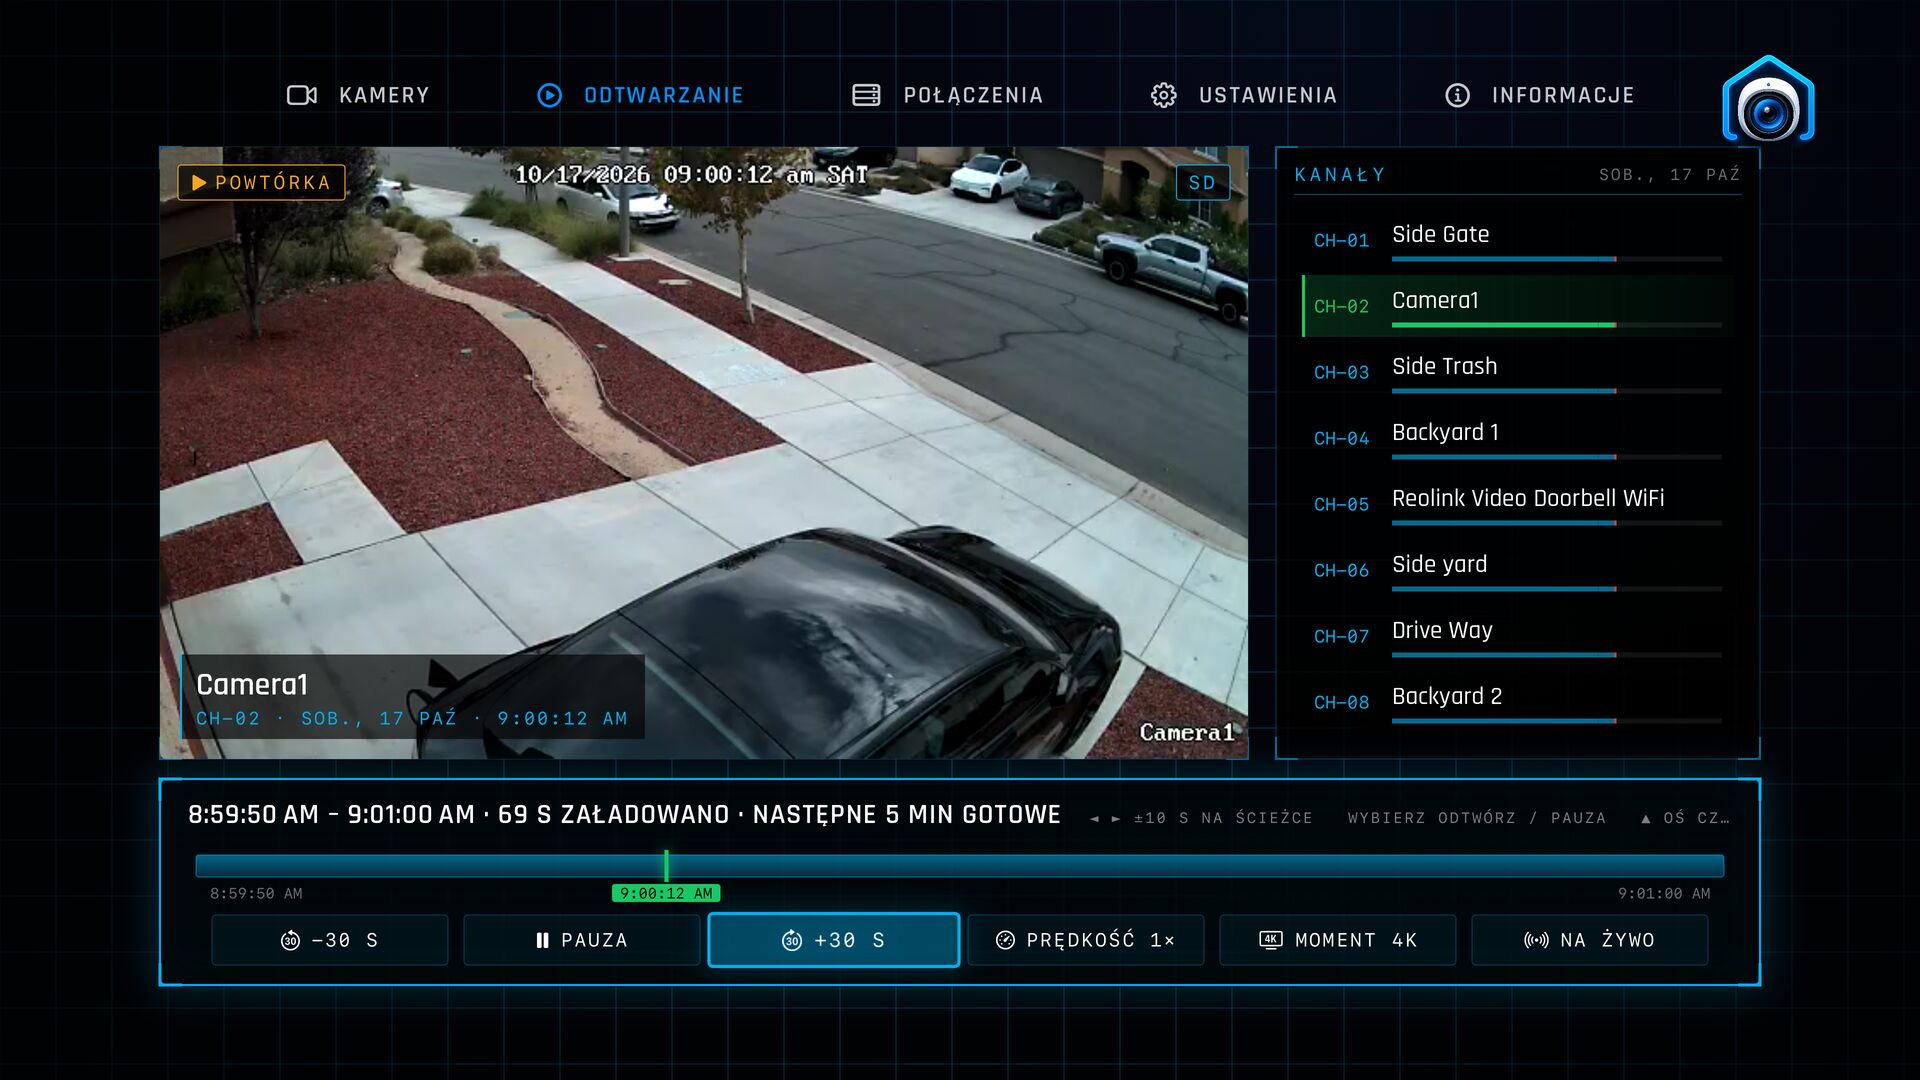Select the Side Gate channel CH-01
This screenshot has height=1080, width=1920.
click(x=1518, y=240)
